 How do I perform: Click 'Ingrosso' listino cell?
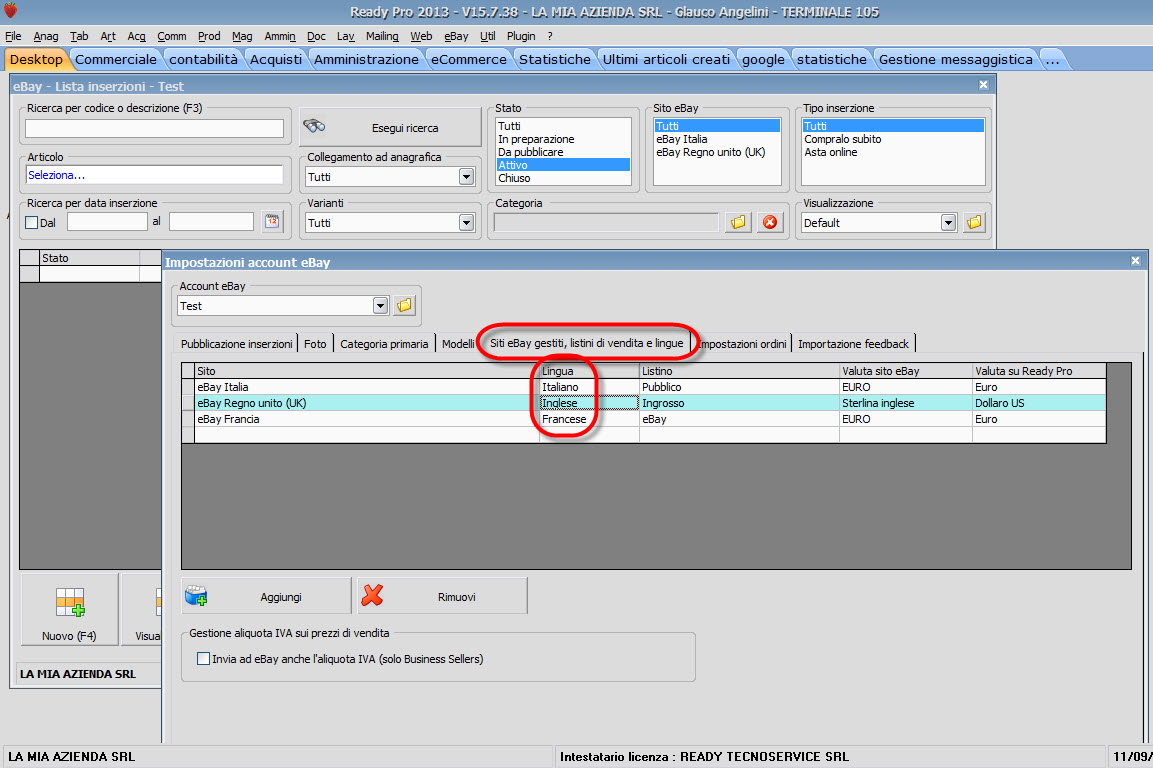(739, 403)
